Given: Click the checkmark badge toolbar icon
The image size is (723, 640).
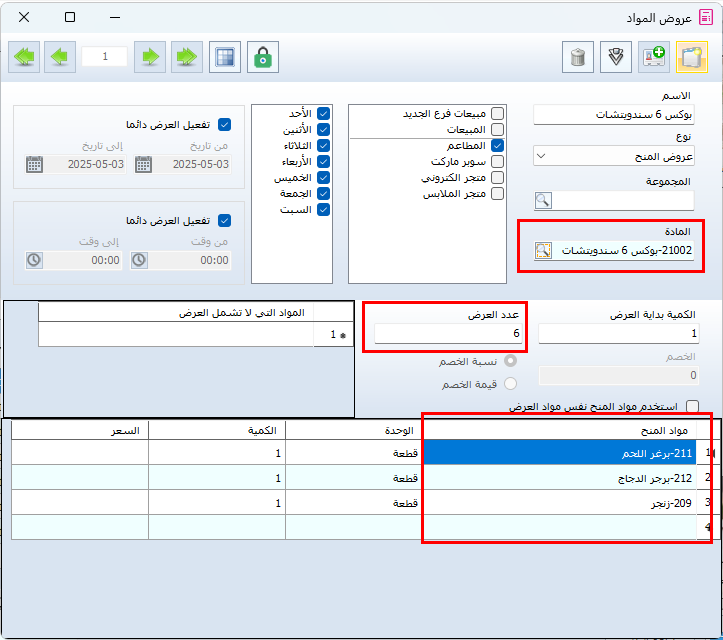Looking at the screenshot, I should [x=616, y=57].
